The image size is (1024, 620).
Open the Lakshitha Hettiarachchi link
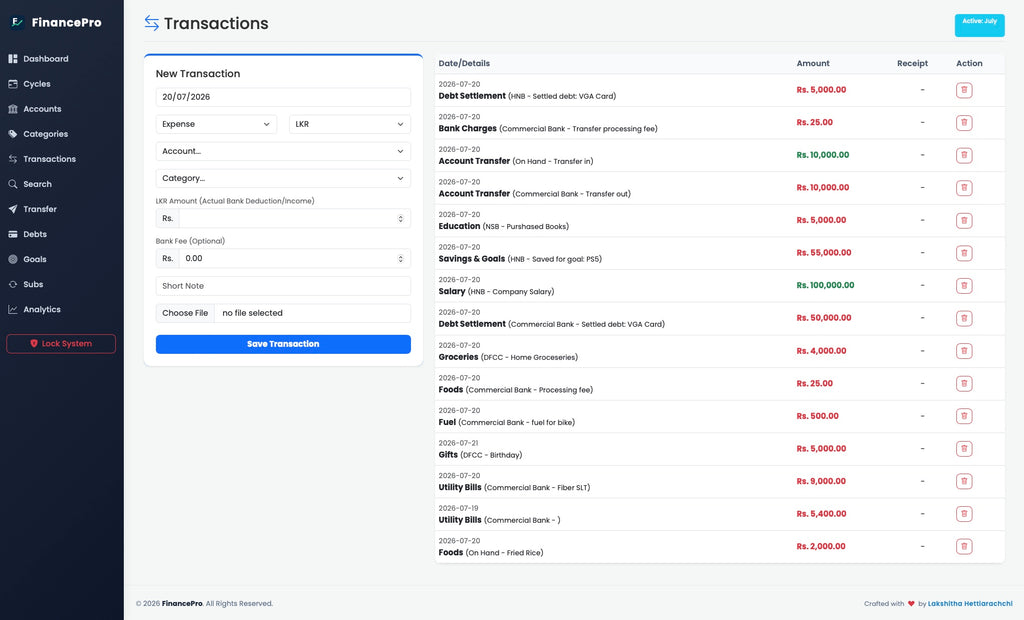(x=970, y=604)
